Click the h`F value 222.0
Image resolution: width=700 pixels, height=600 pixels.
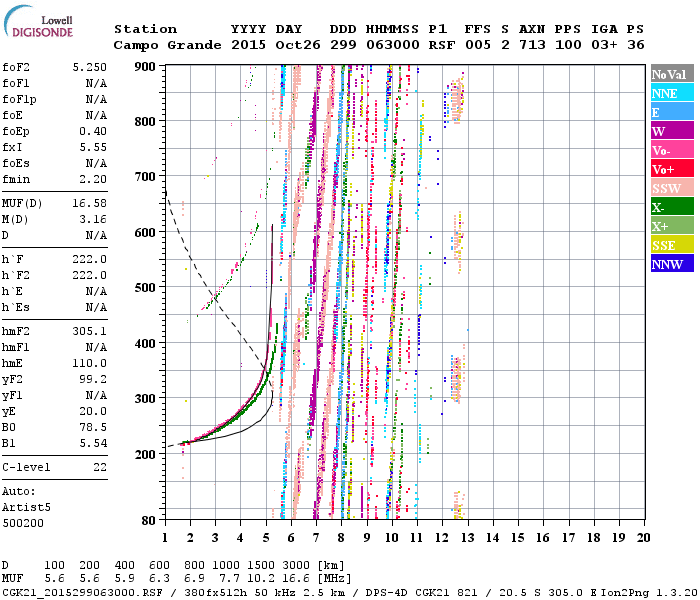coord(90,259)
